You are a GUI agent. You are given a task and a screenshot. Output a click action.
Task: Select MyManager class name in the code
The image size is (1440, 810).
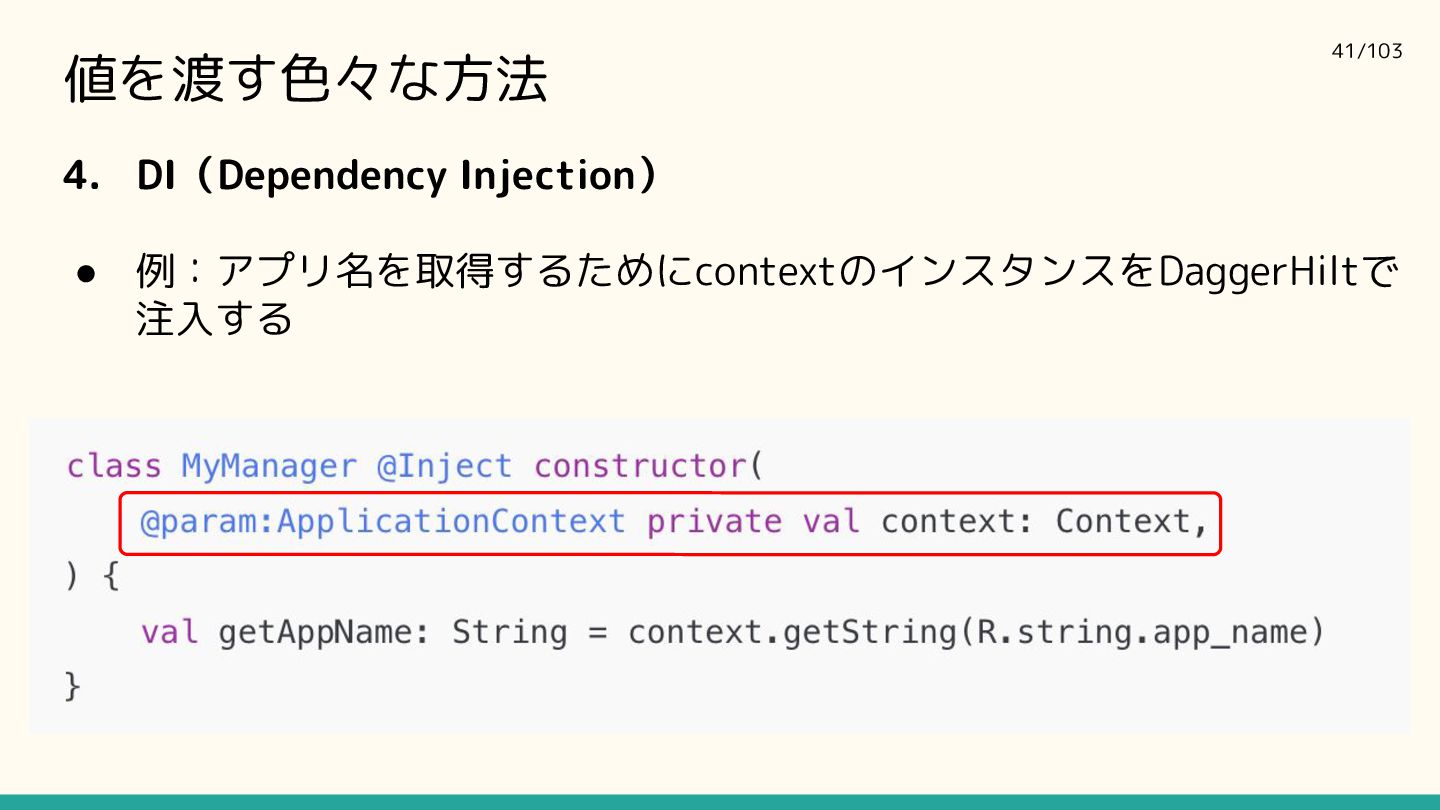tap(268, 467)
